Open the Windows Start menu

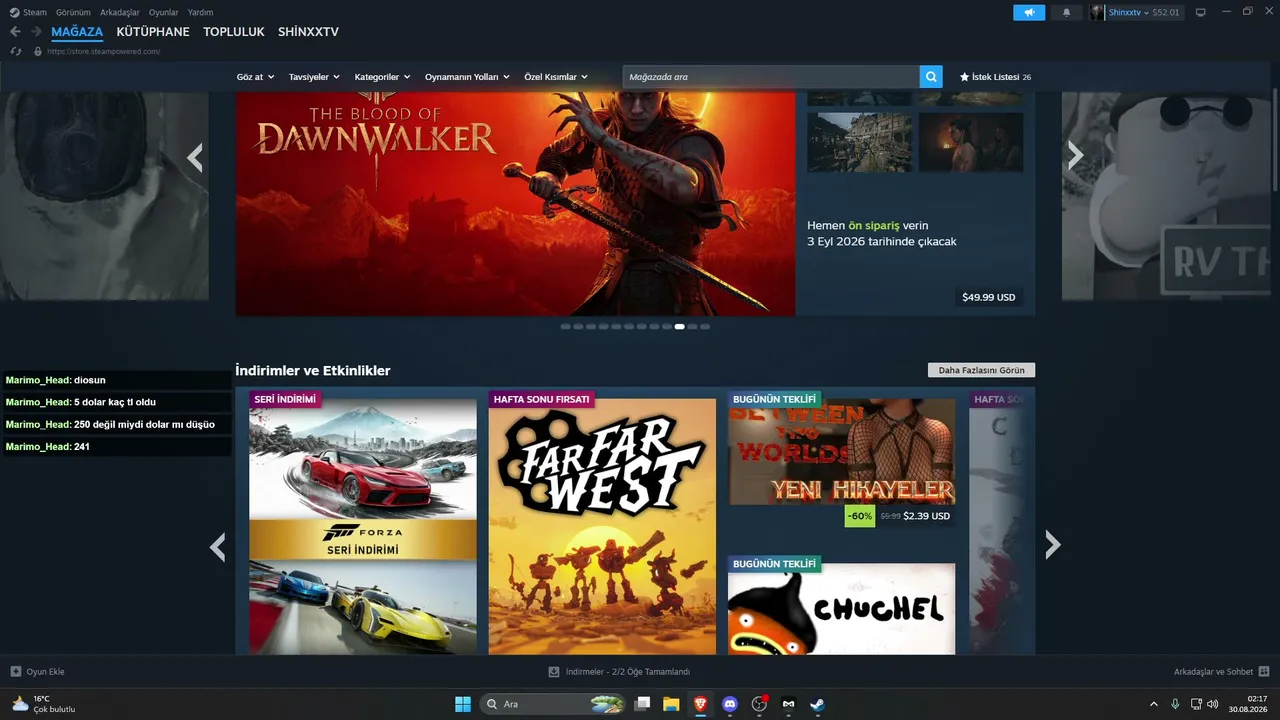(x=463, y=704)
